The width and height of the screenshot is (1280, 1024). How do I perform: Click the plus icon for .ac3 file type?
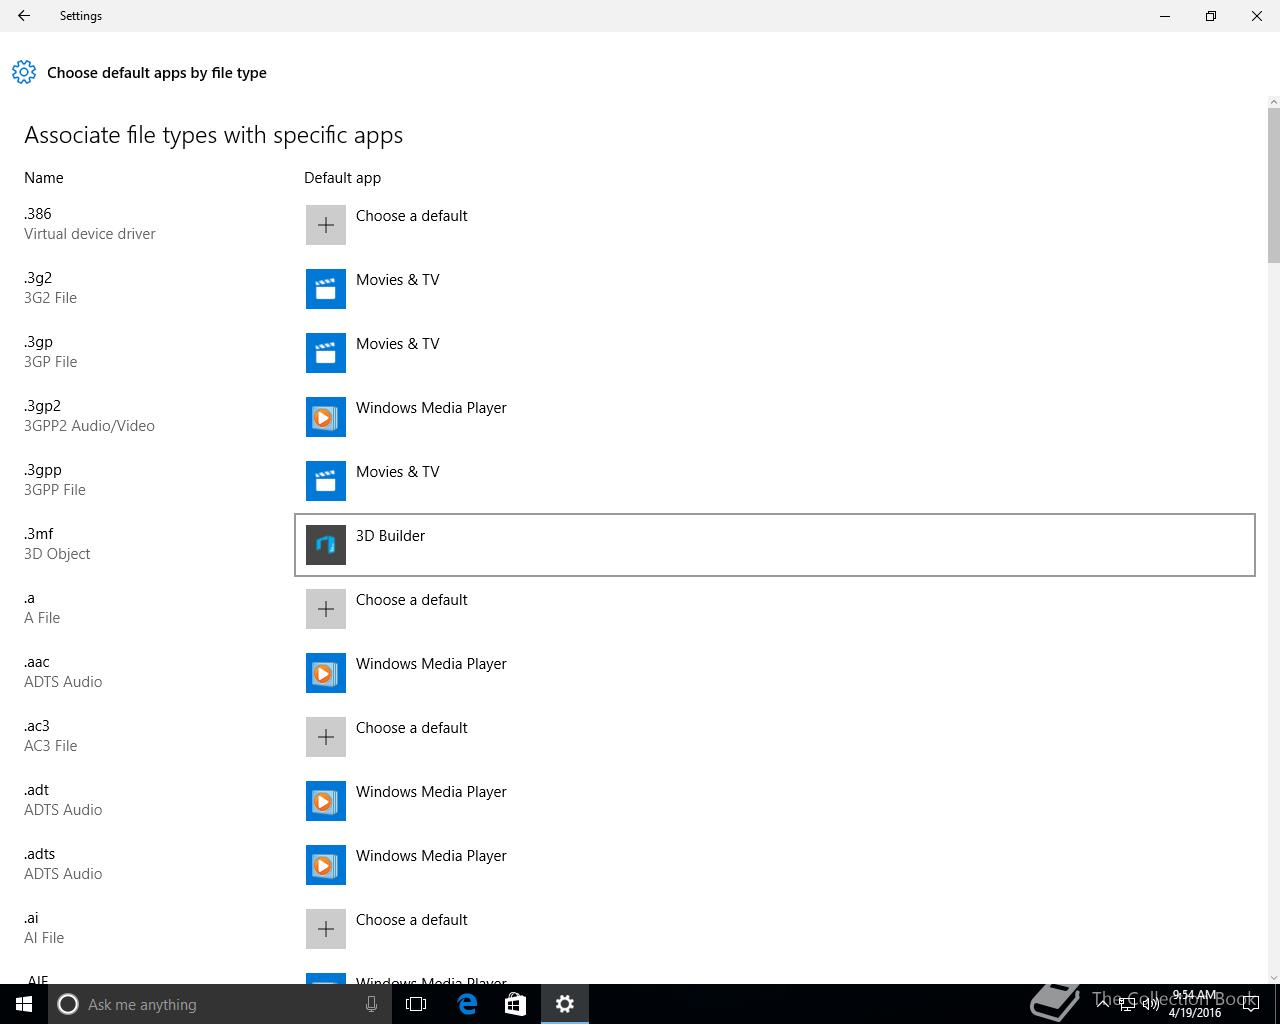pyautogui.click(x=326, y=737)
